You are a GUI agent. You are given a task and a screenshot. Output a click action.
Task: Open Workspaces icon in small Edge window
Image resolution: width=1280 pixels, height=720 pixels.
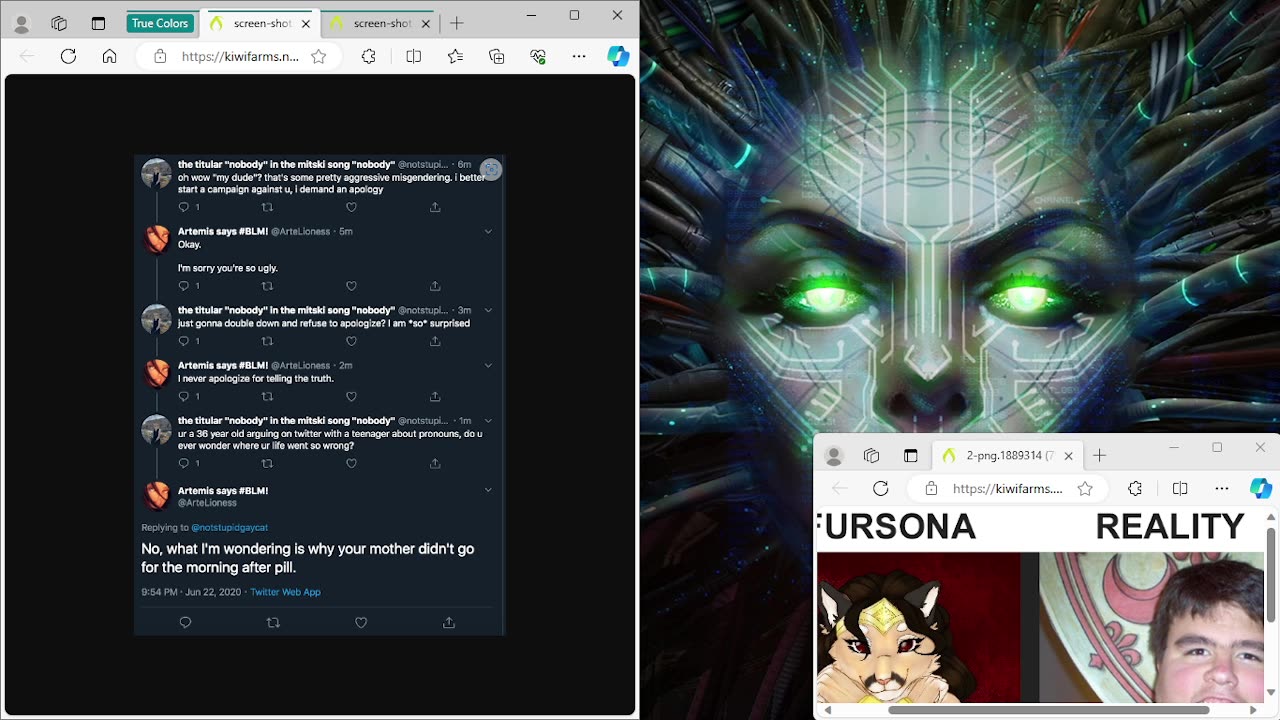pos(872,456)
